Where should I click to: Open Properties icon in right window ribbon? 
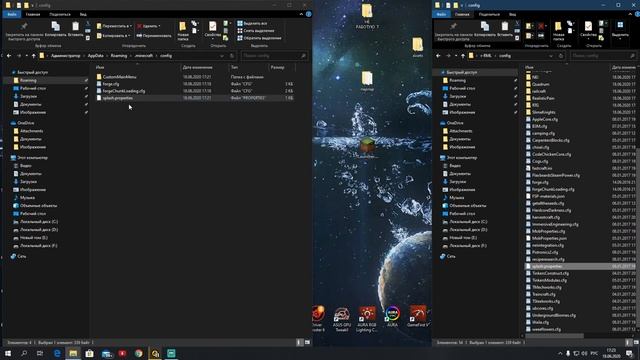588,27
